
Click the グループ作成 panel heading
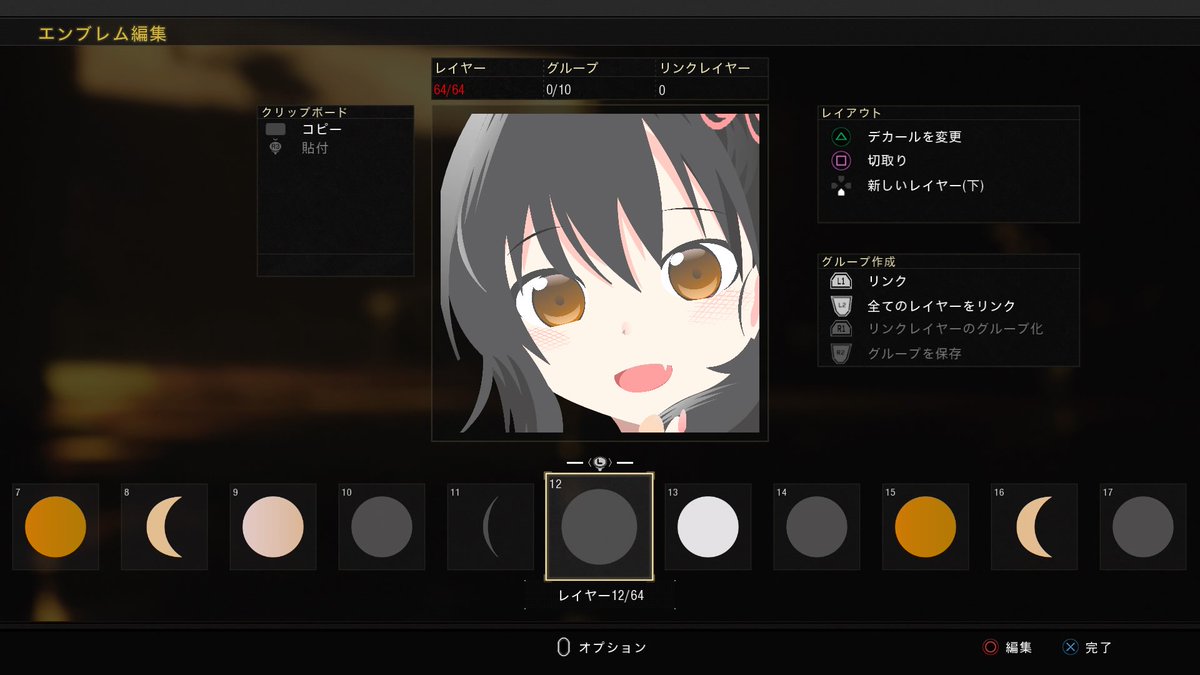(x=858, y=261)
